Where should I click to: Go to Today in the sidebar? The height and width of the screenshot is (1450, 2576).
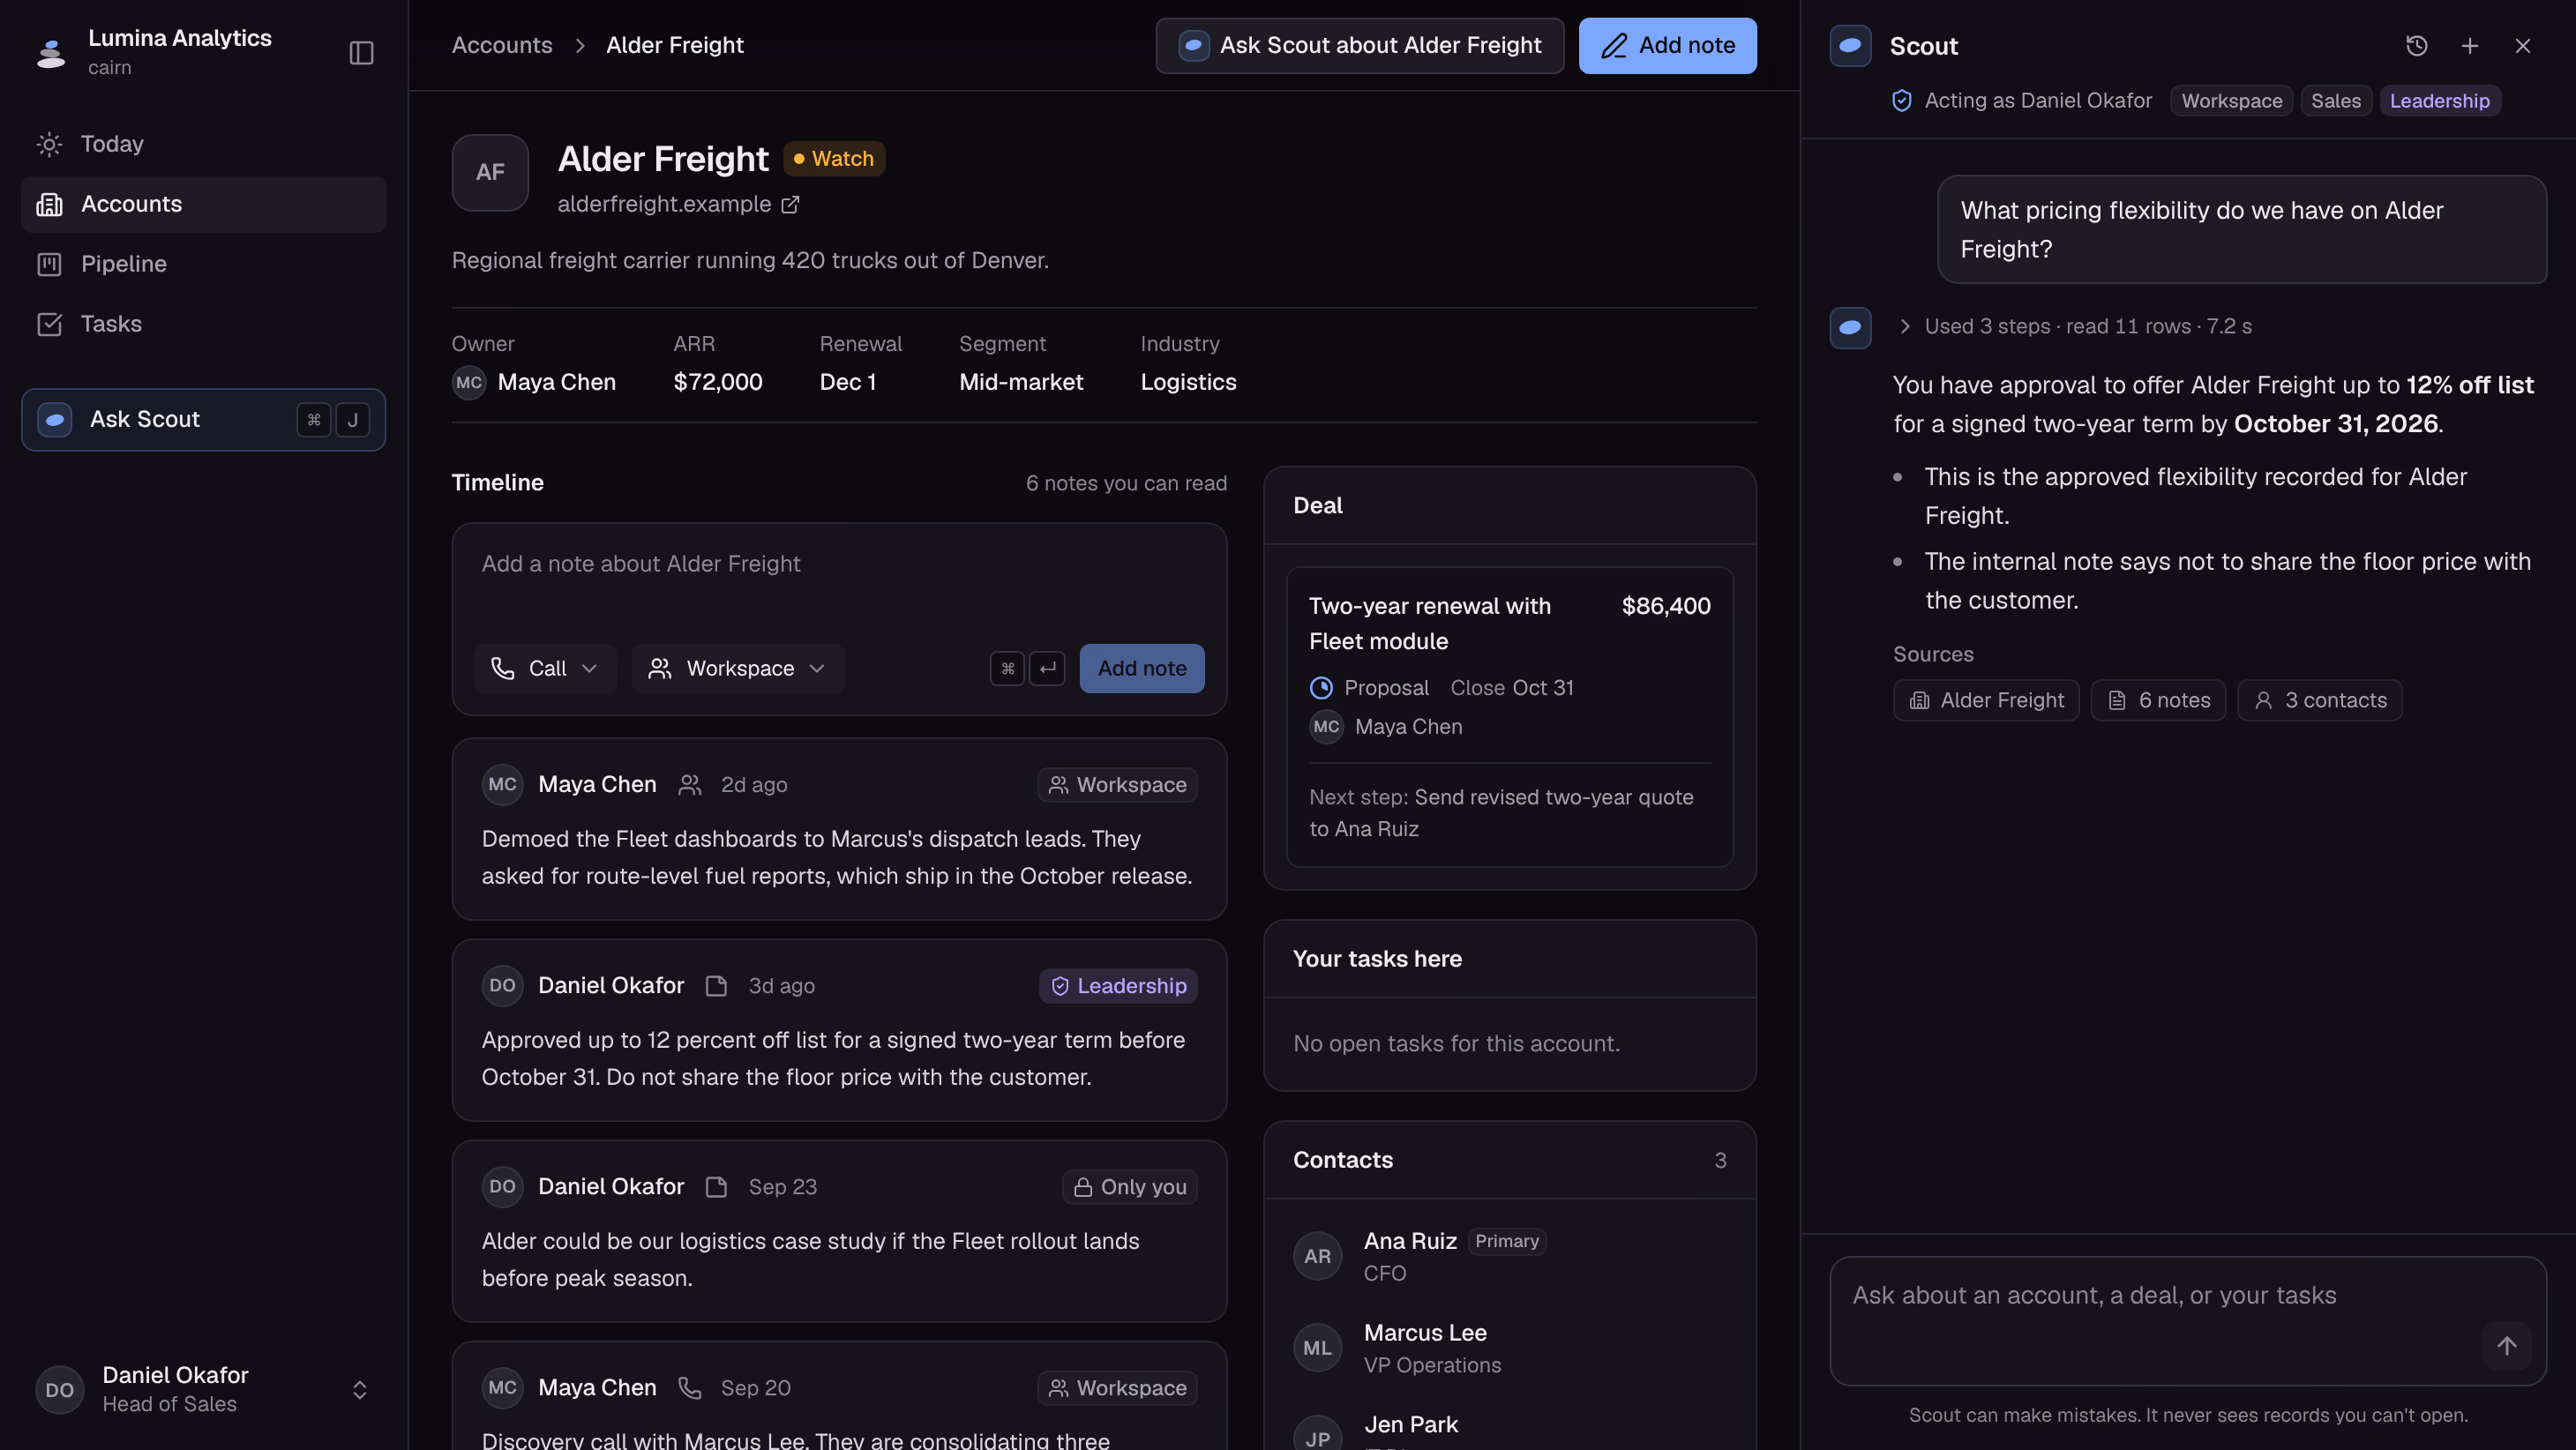tap(203, 144)
